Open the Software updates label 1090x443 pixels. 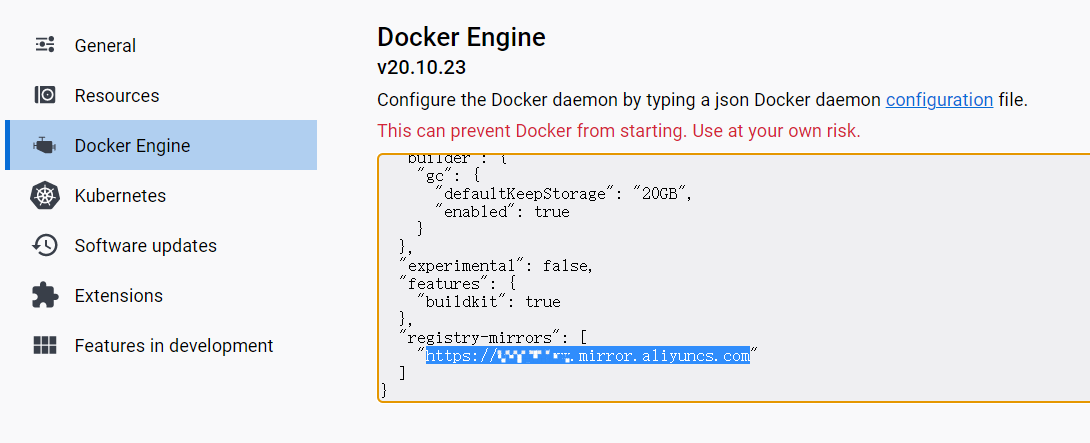click(x=145, y=246)
